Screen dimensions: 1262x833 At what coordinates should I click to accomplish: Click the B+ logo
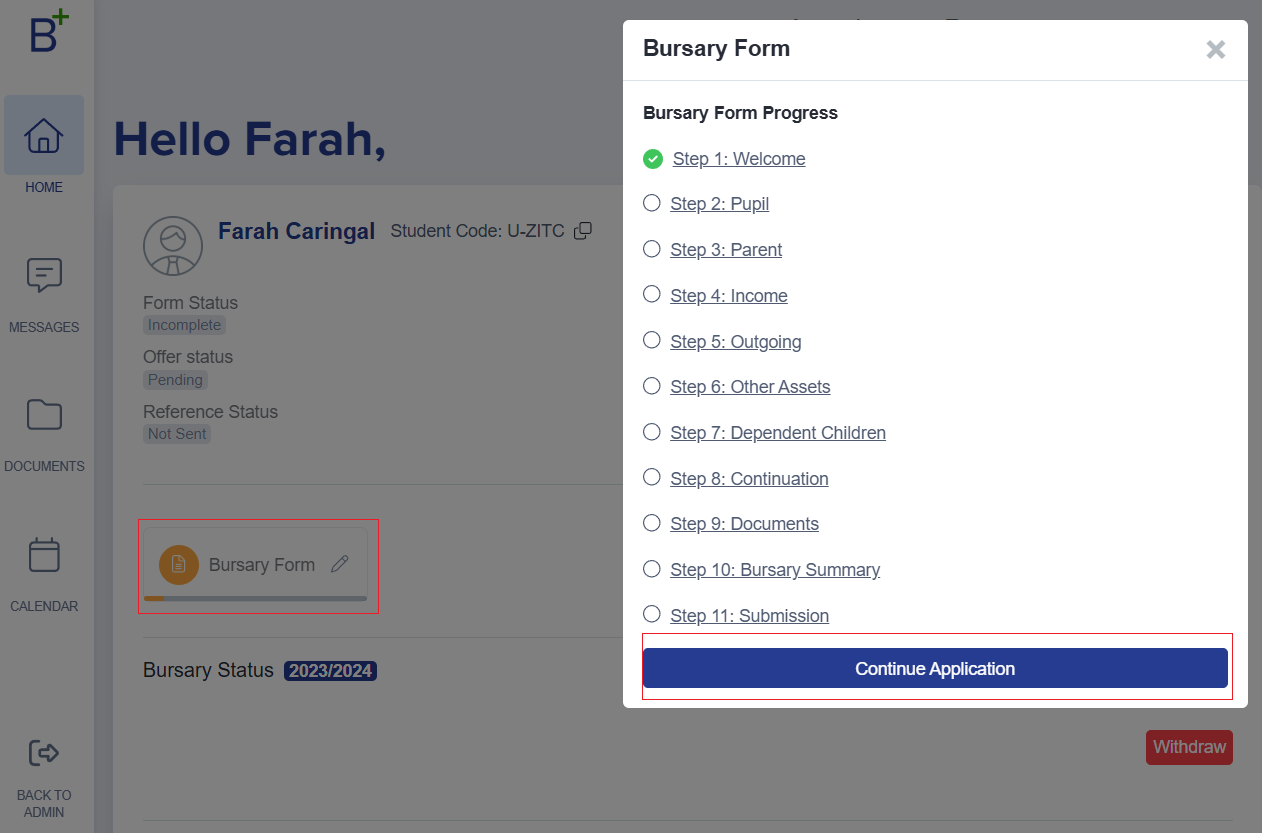click(x=48, y=32)
